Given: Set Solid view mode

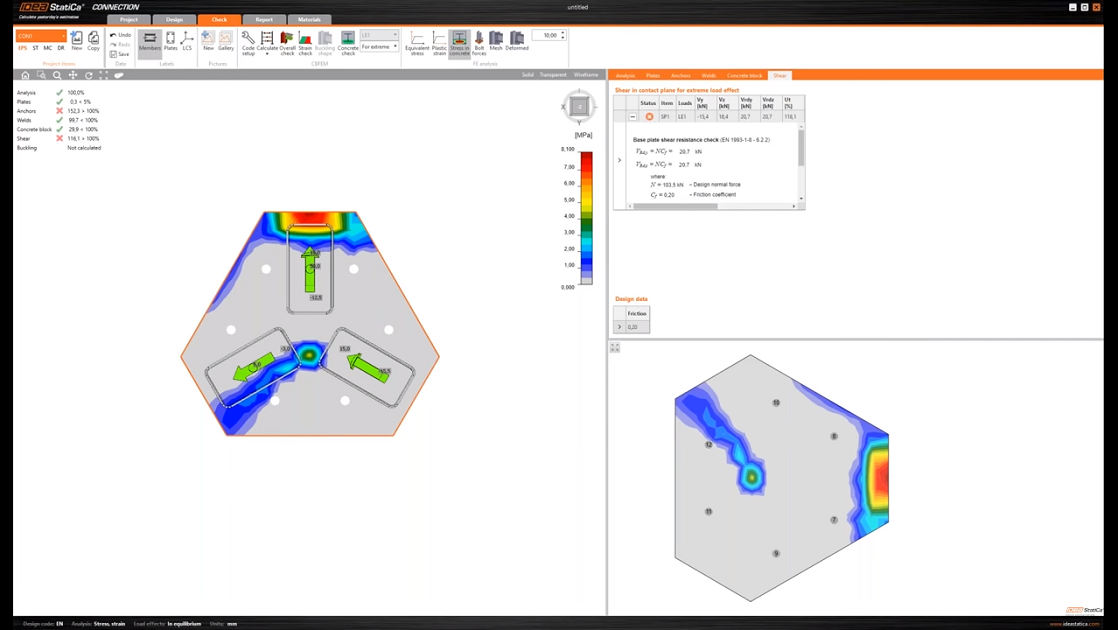Looking at the screenshot, I should click(528, 75).
